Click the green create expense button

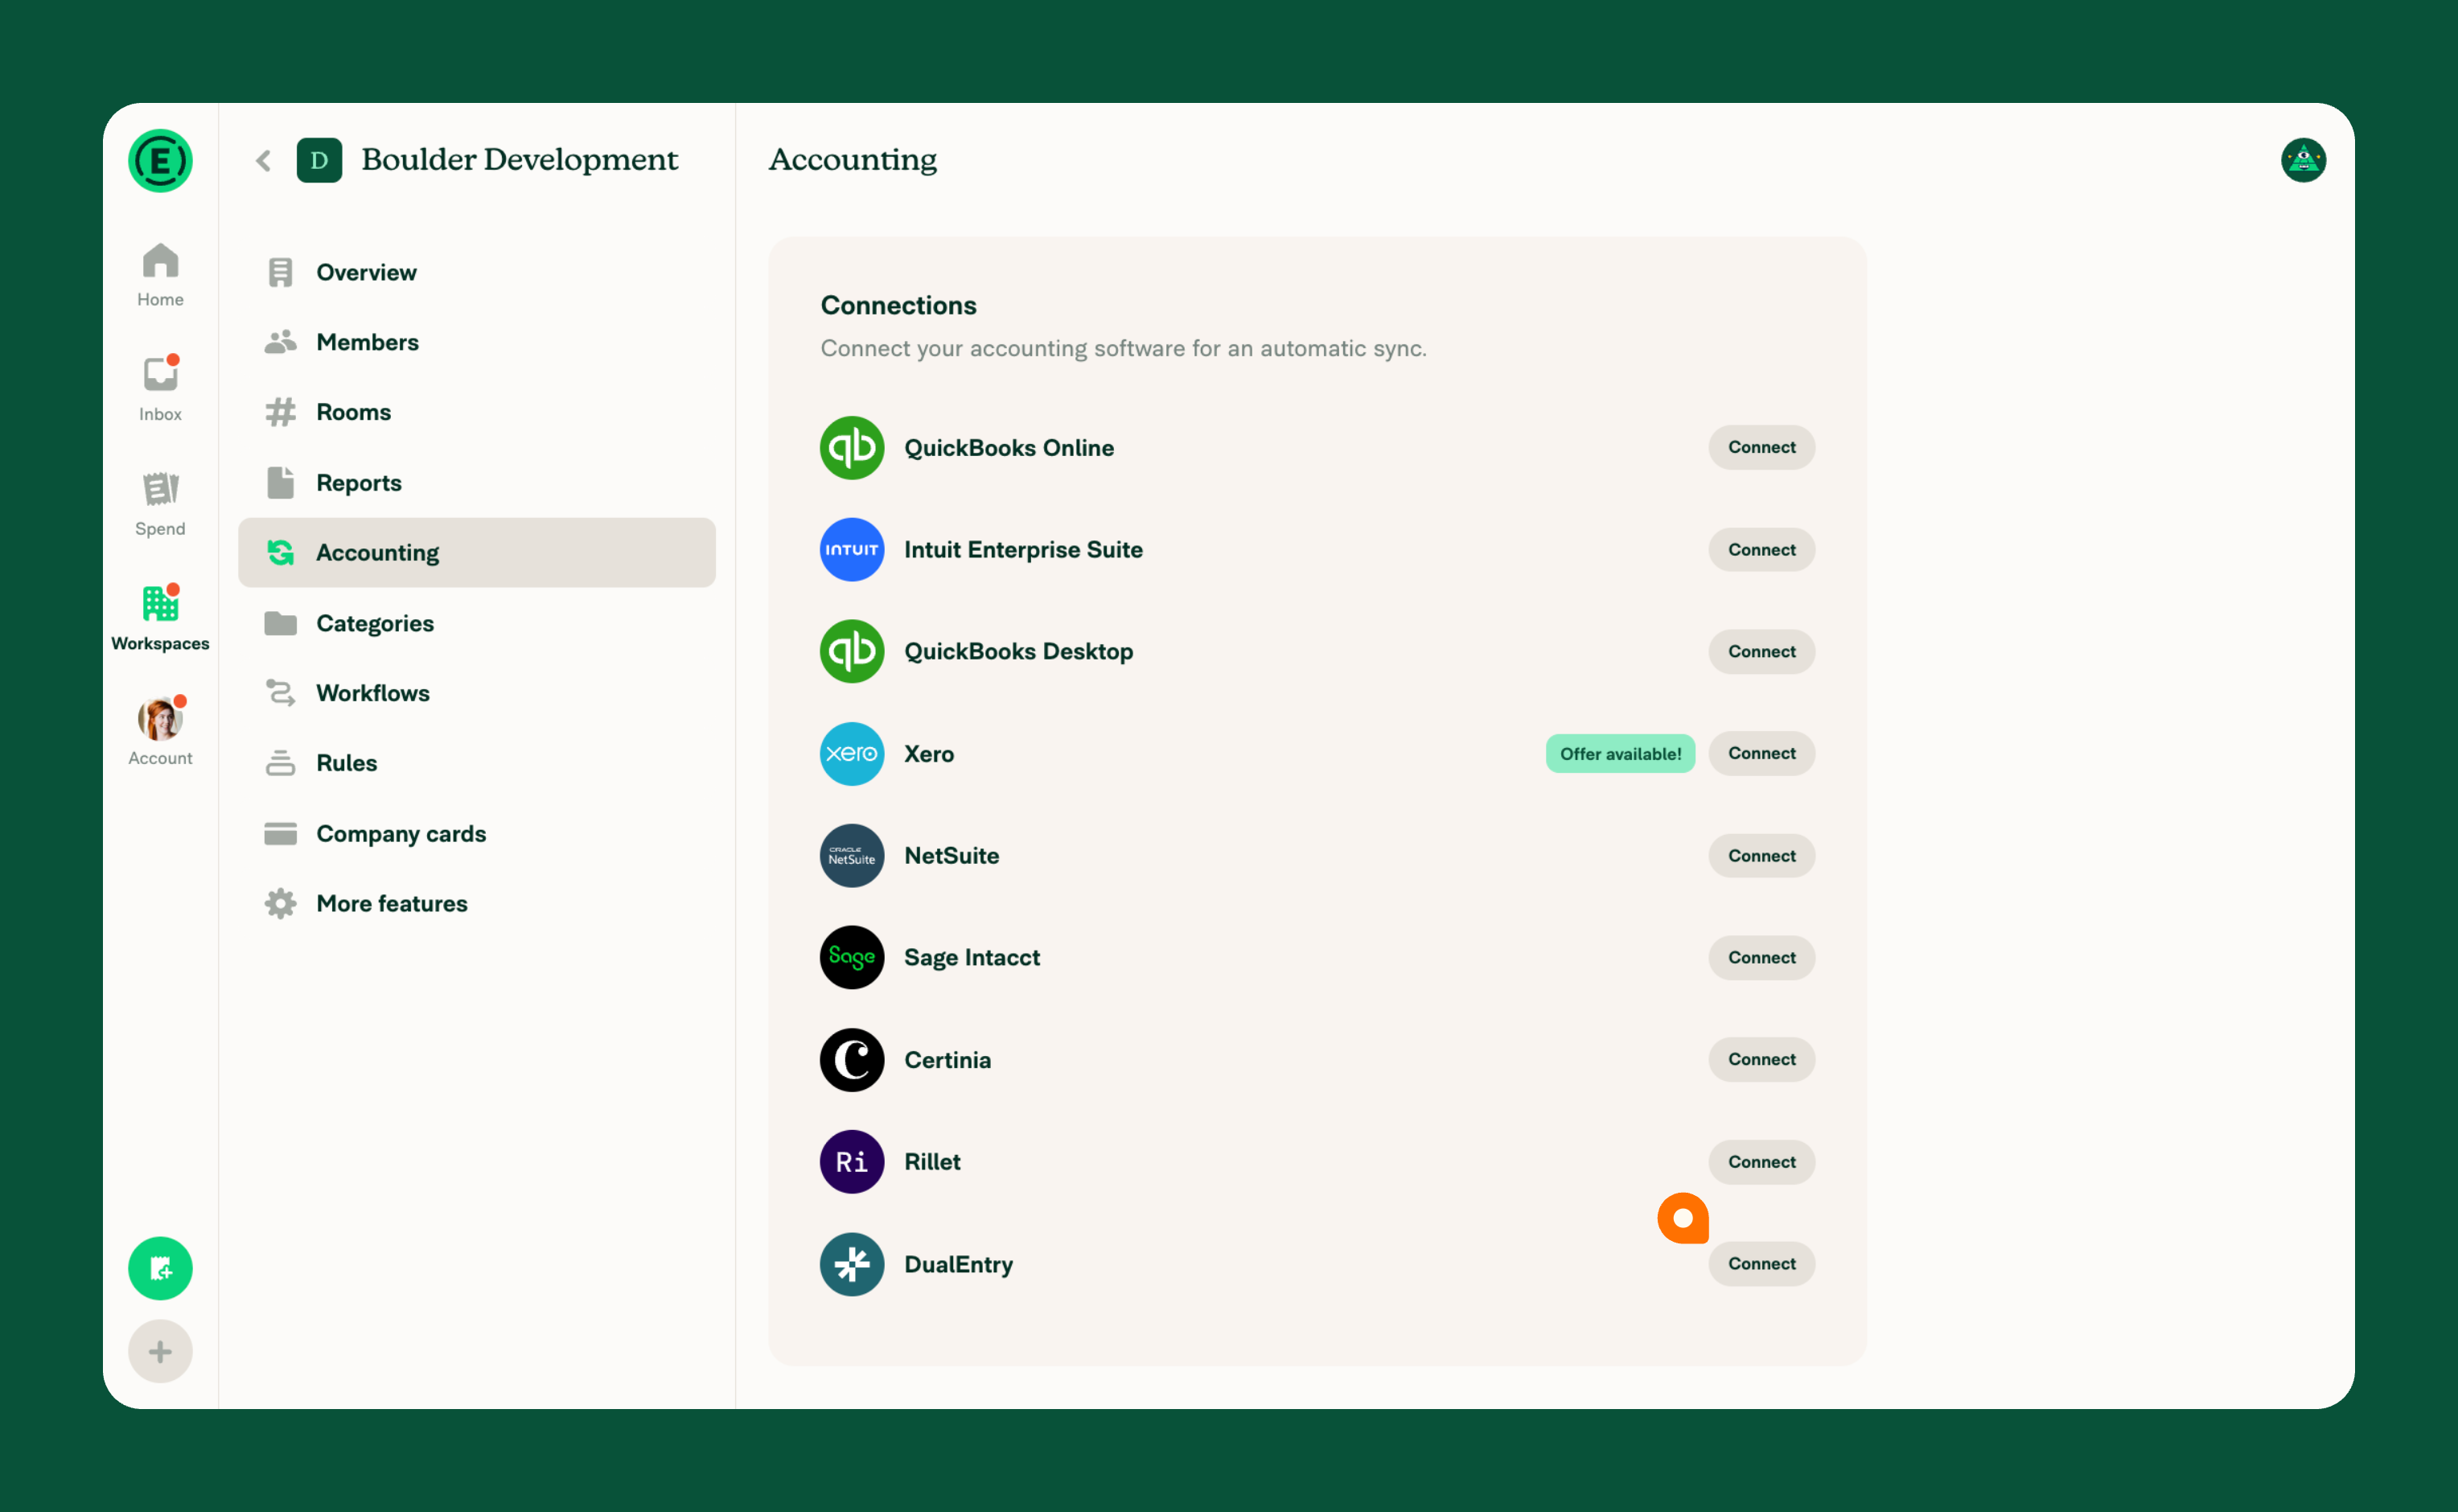[160, 1268]
